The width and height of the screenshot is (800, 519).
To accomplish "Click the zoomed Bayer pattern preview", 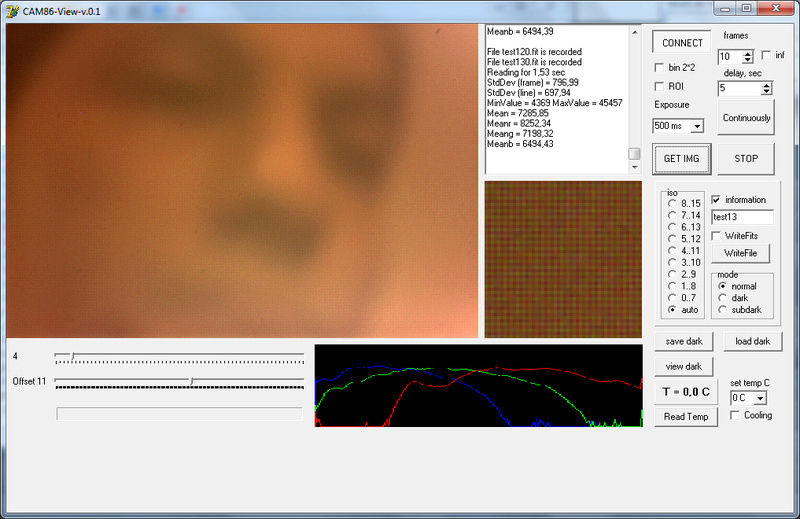I will point(563,259).
